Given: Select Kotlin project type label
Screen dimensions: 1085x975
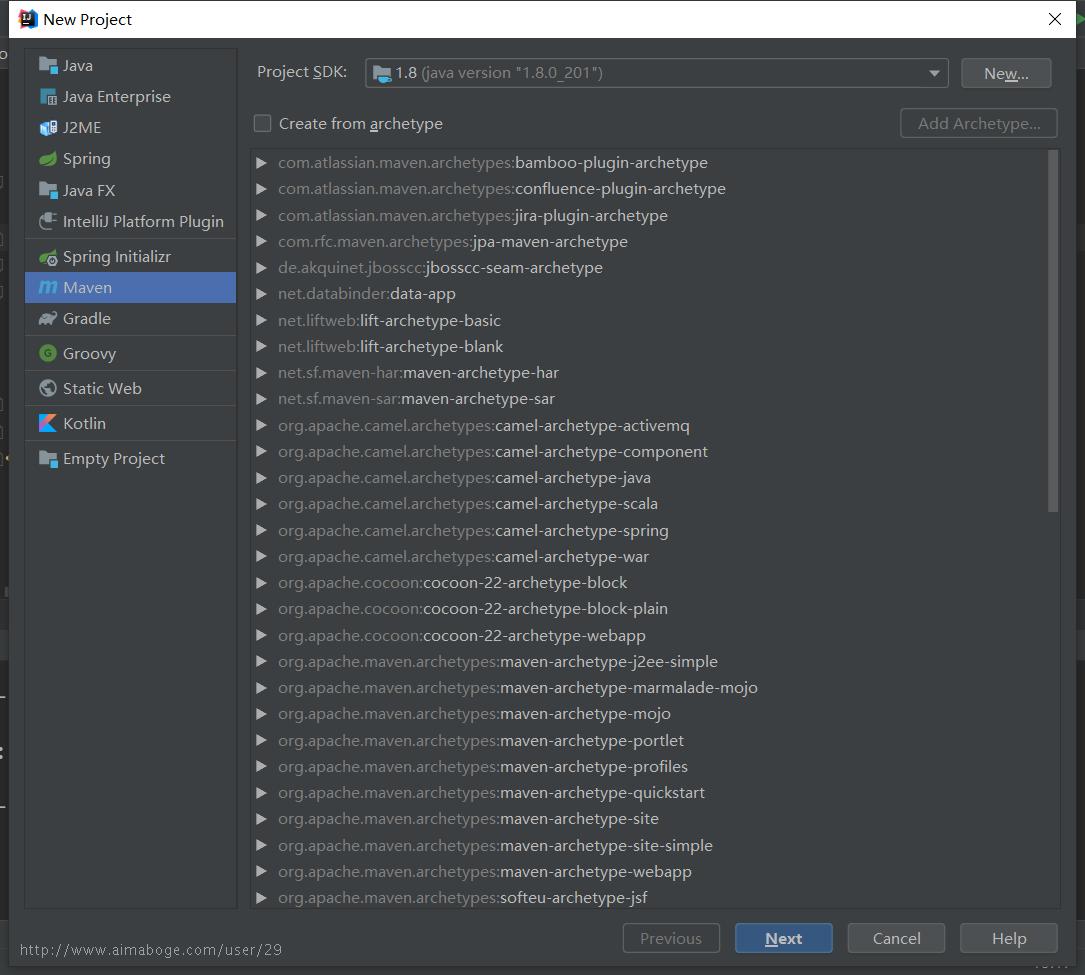Looking at the screenshot, I should click(x=84, y=423).
